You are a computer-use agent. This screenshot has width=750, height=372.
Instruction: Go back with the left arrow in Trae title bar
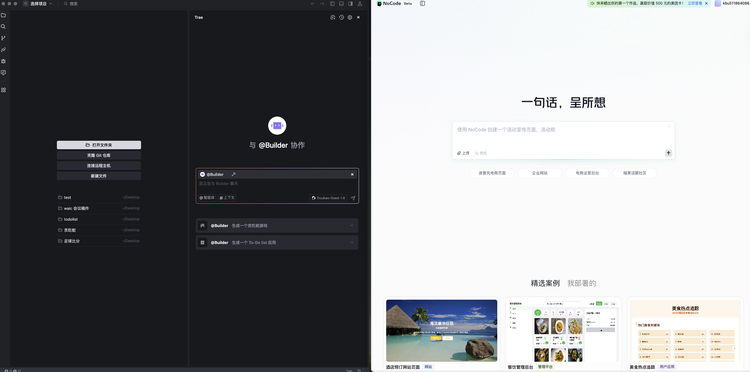pos(313,3)
